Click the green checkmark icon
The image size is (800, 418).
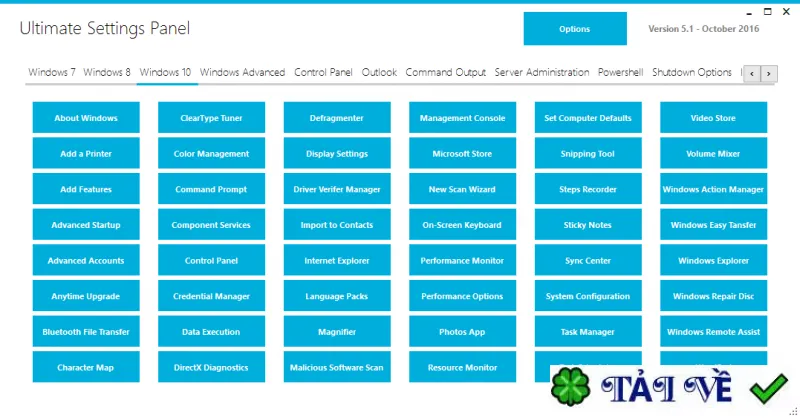click(769, 388)
